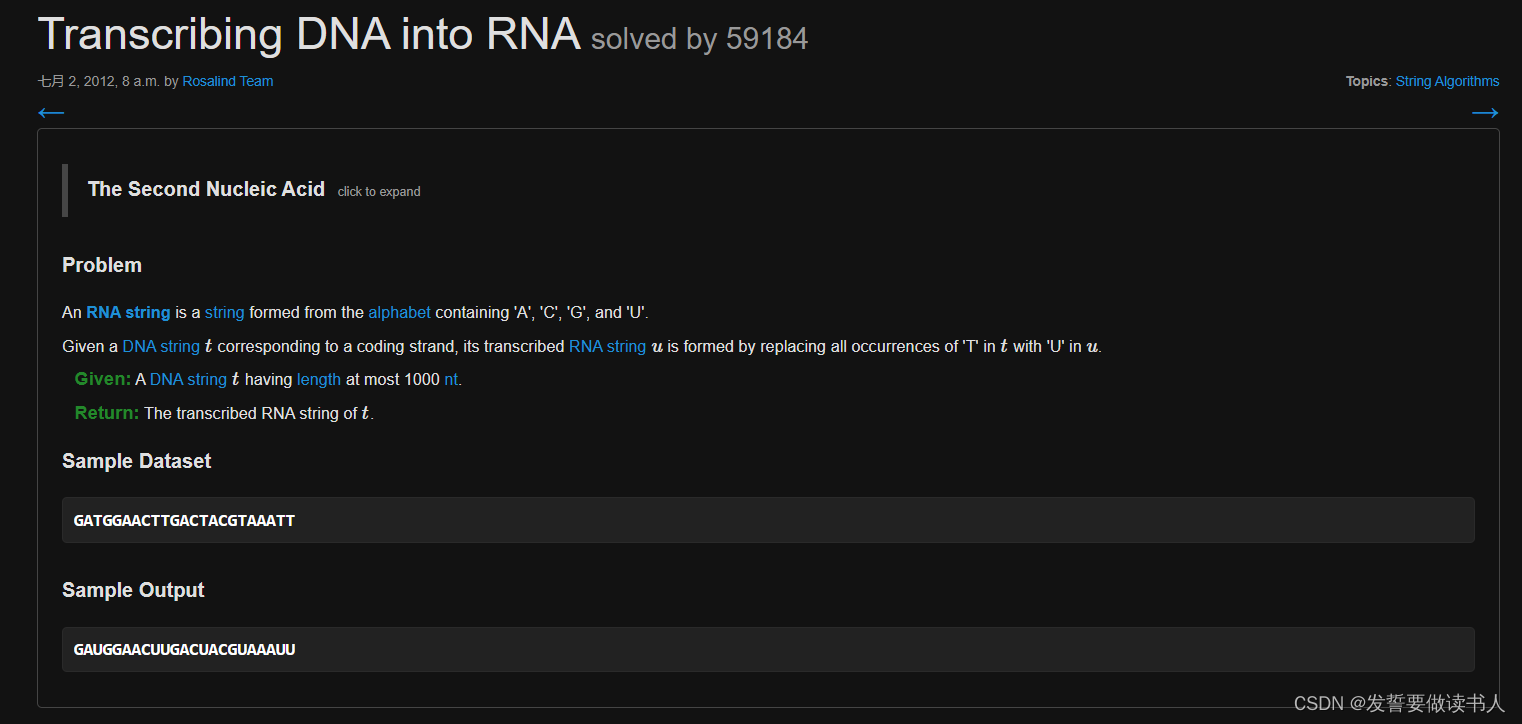Open the 'RNA string' glossary link
Viewport: 1522px width, 724px height.
(128, 312)
